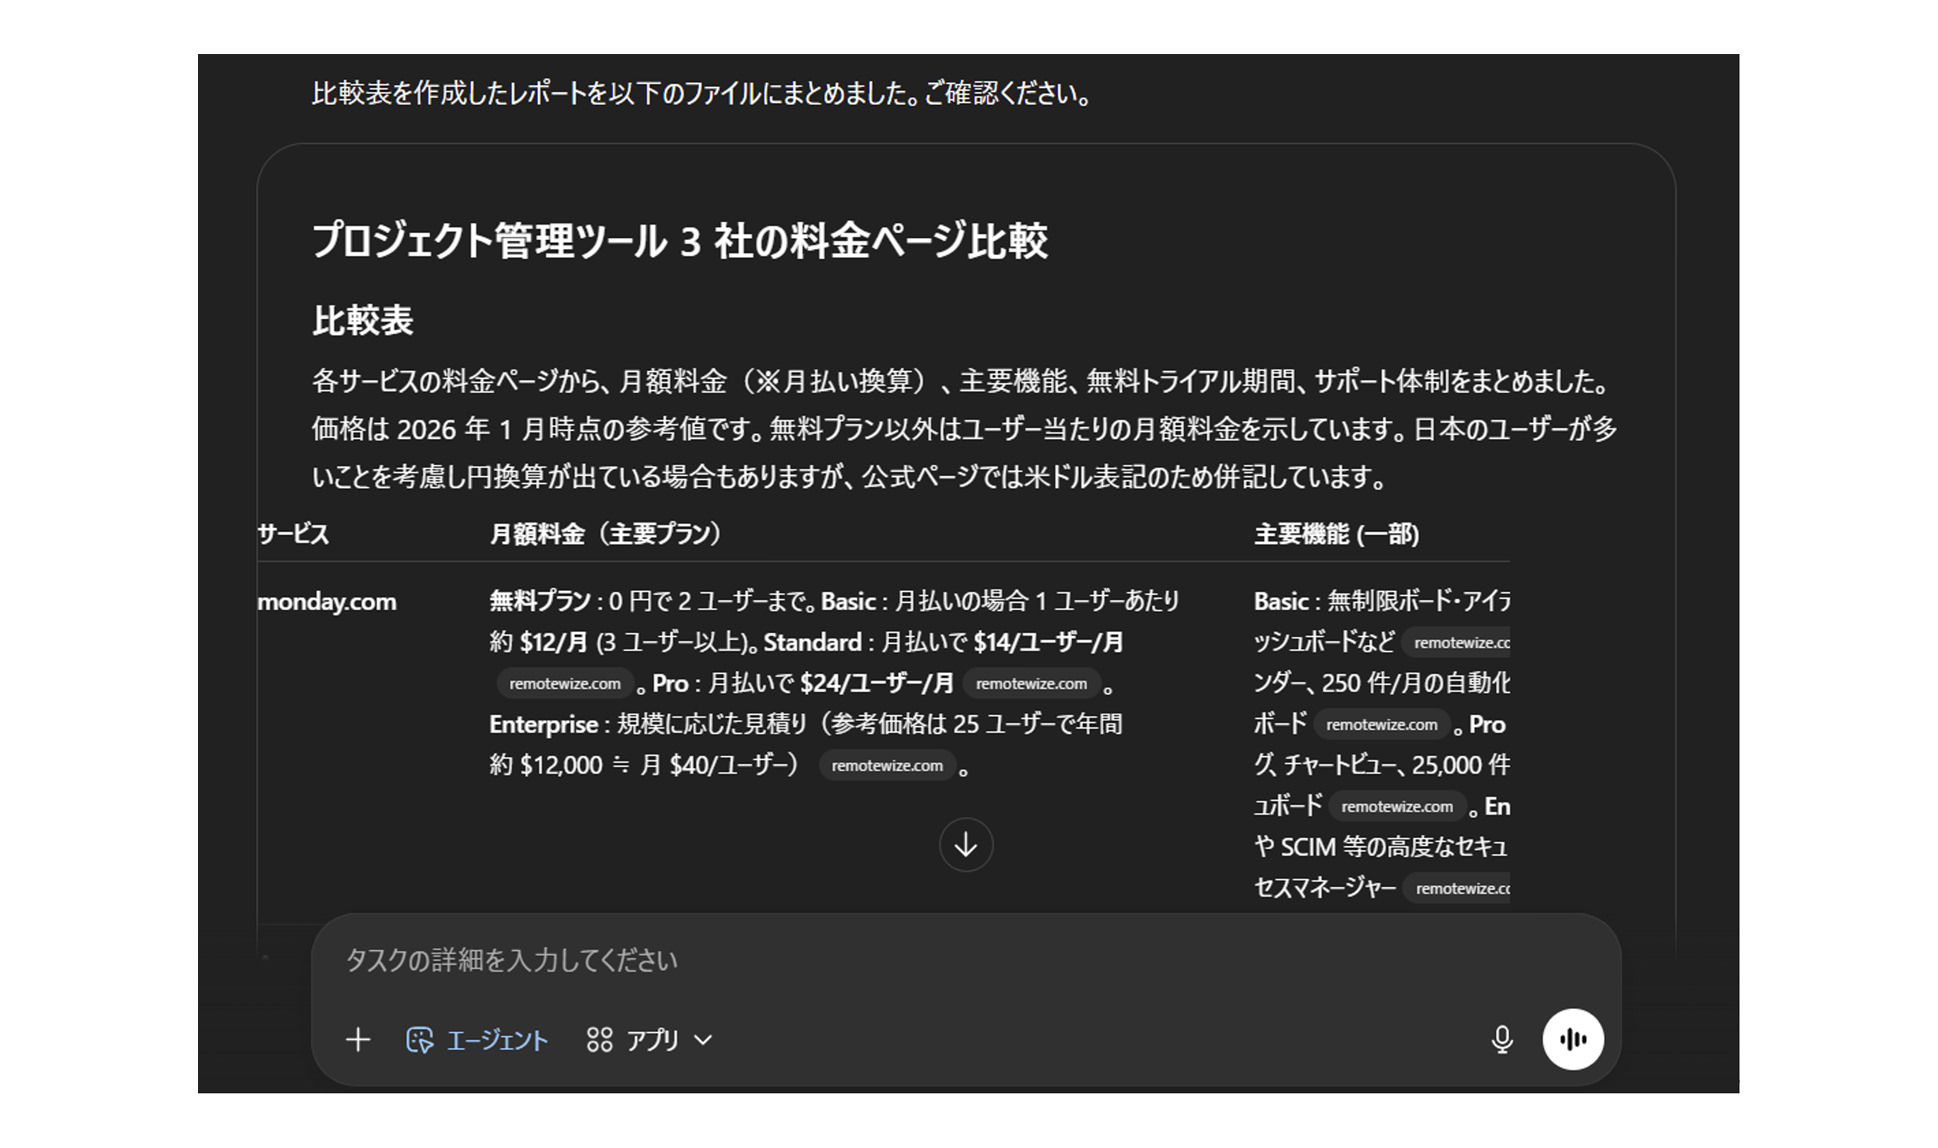Open remotewize.com link in Enterprise pricing line
This screenshot has width=1938, height=1148.
[x=886, y=765]
